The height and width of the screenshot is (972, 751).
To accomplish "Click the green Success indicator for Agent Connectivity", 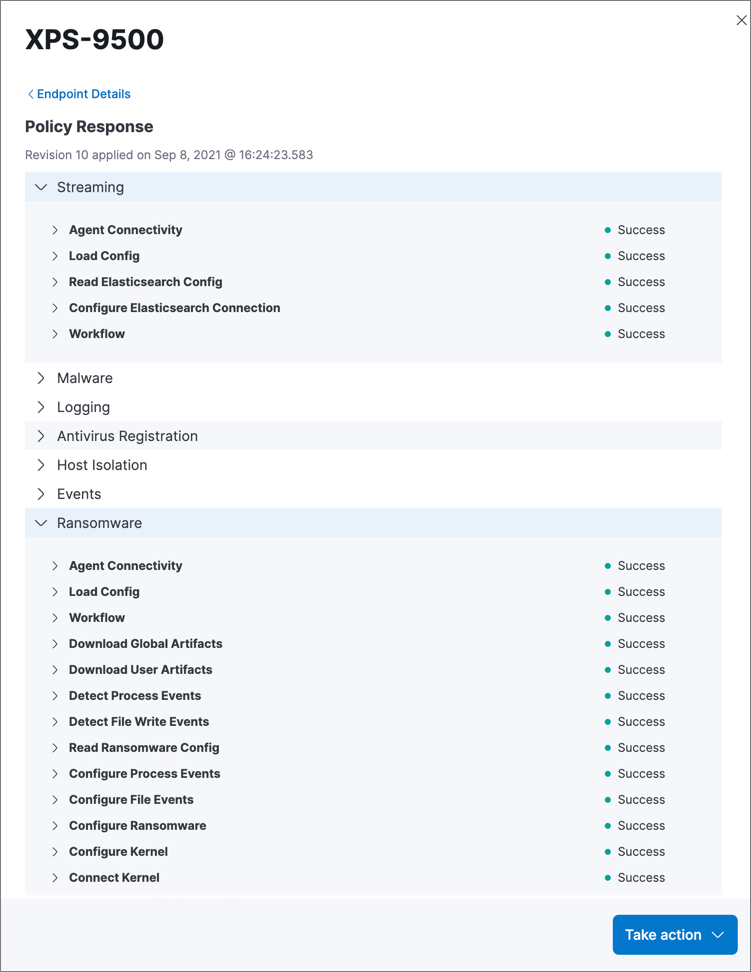I will click(x=607, y=230).
